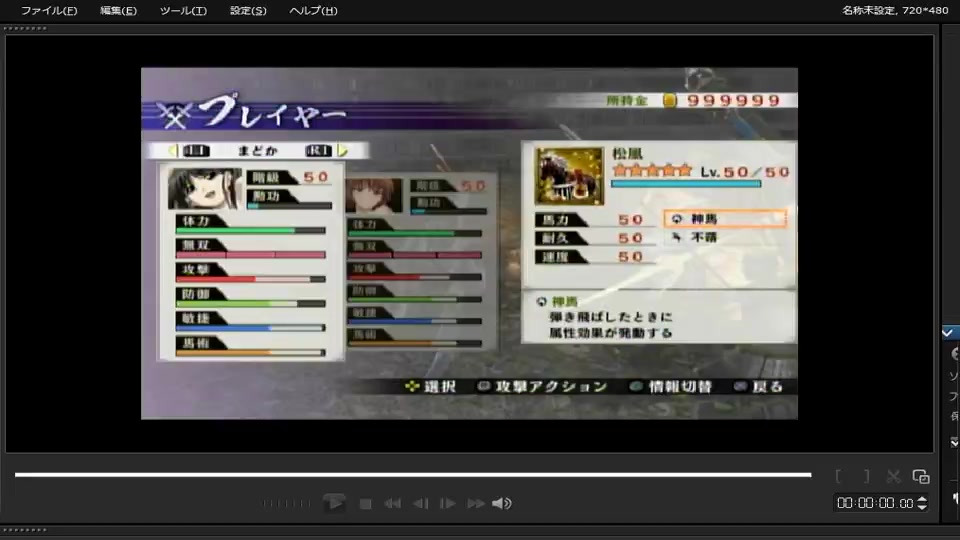
Task: Jump to start with rewind double-arrow button
Action: [x=392, y=504]
